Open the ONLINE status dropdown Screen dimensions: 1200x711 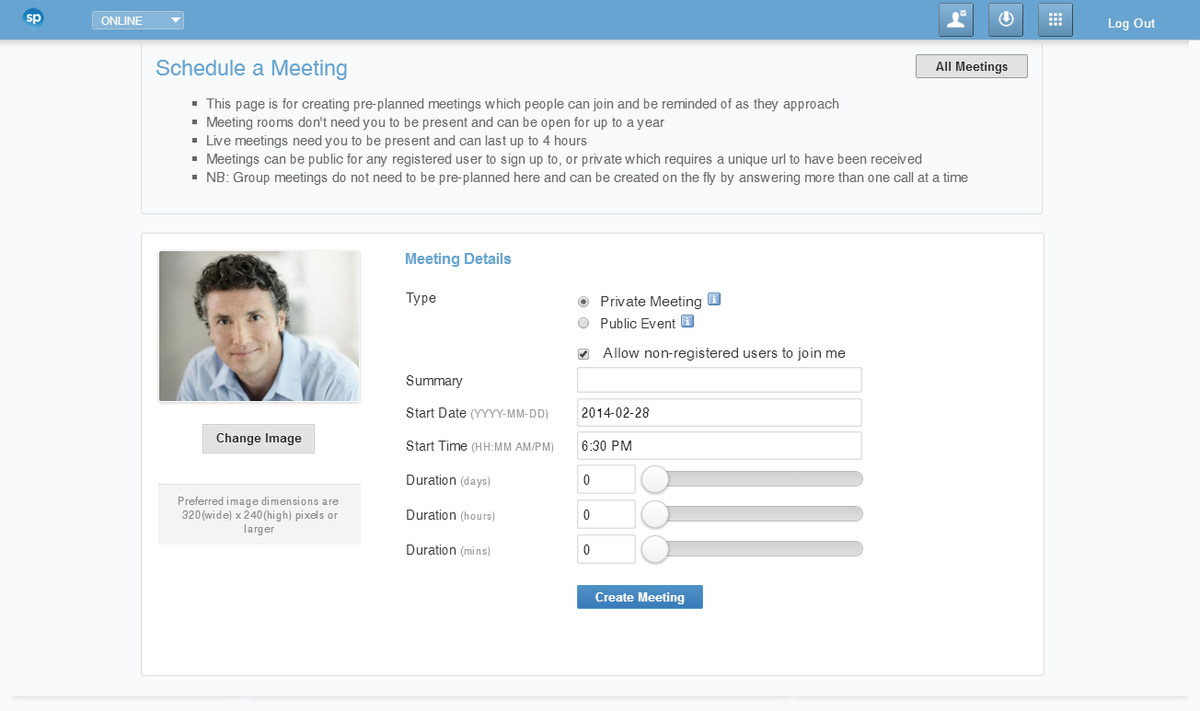tap(138, 20)
